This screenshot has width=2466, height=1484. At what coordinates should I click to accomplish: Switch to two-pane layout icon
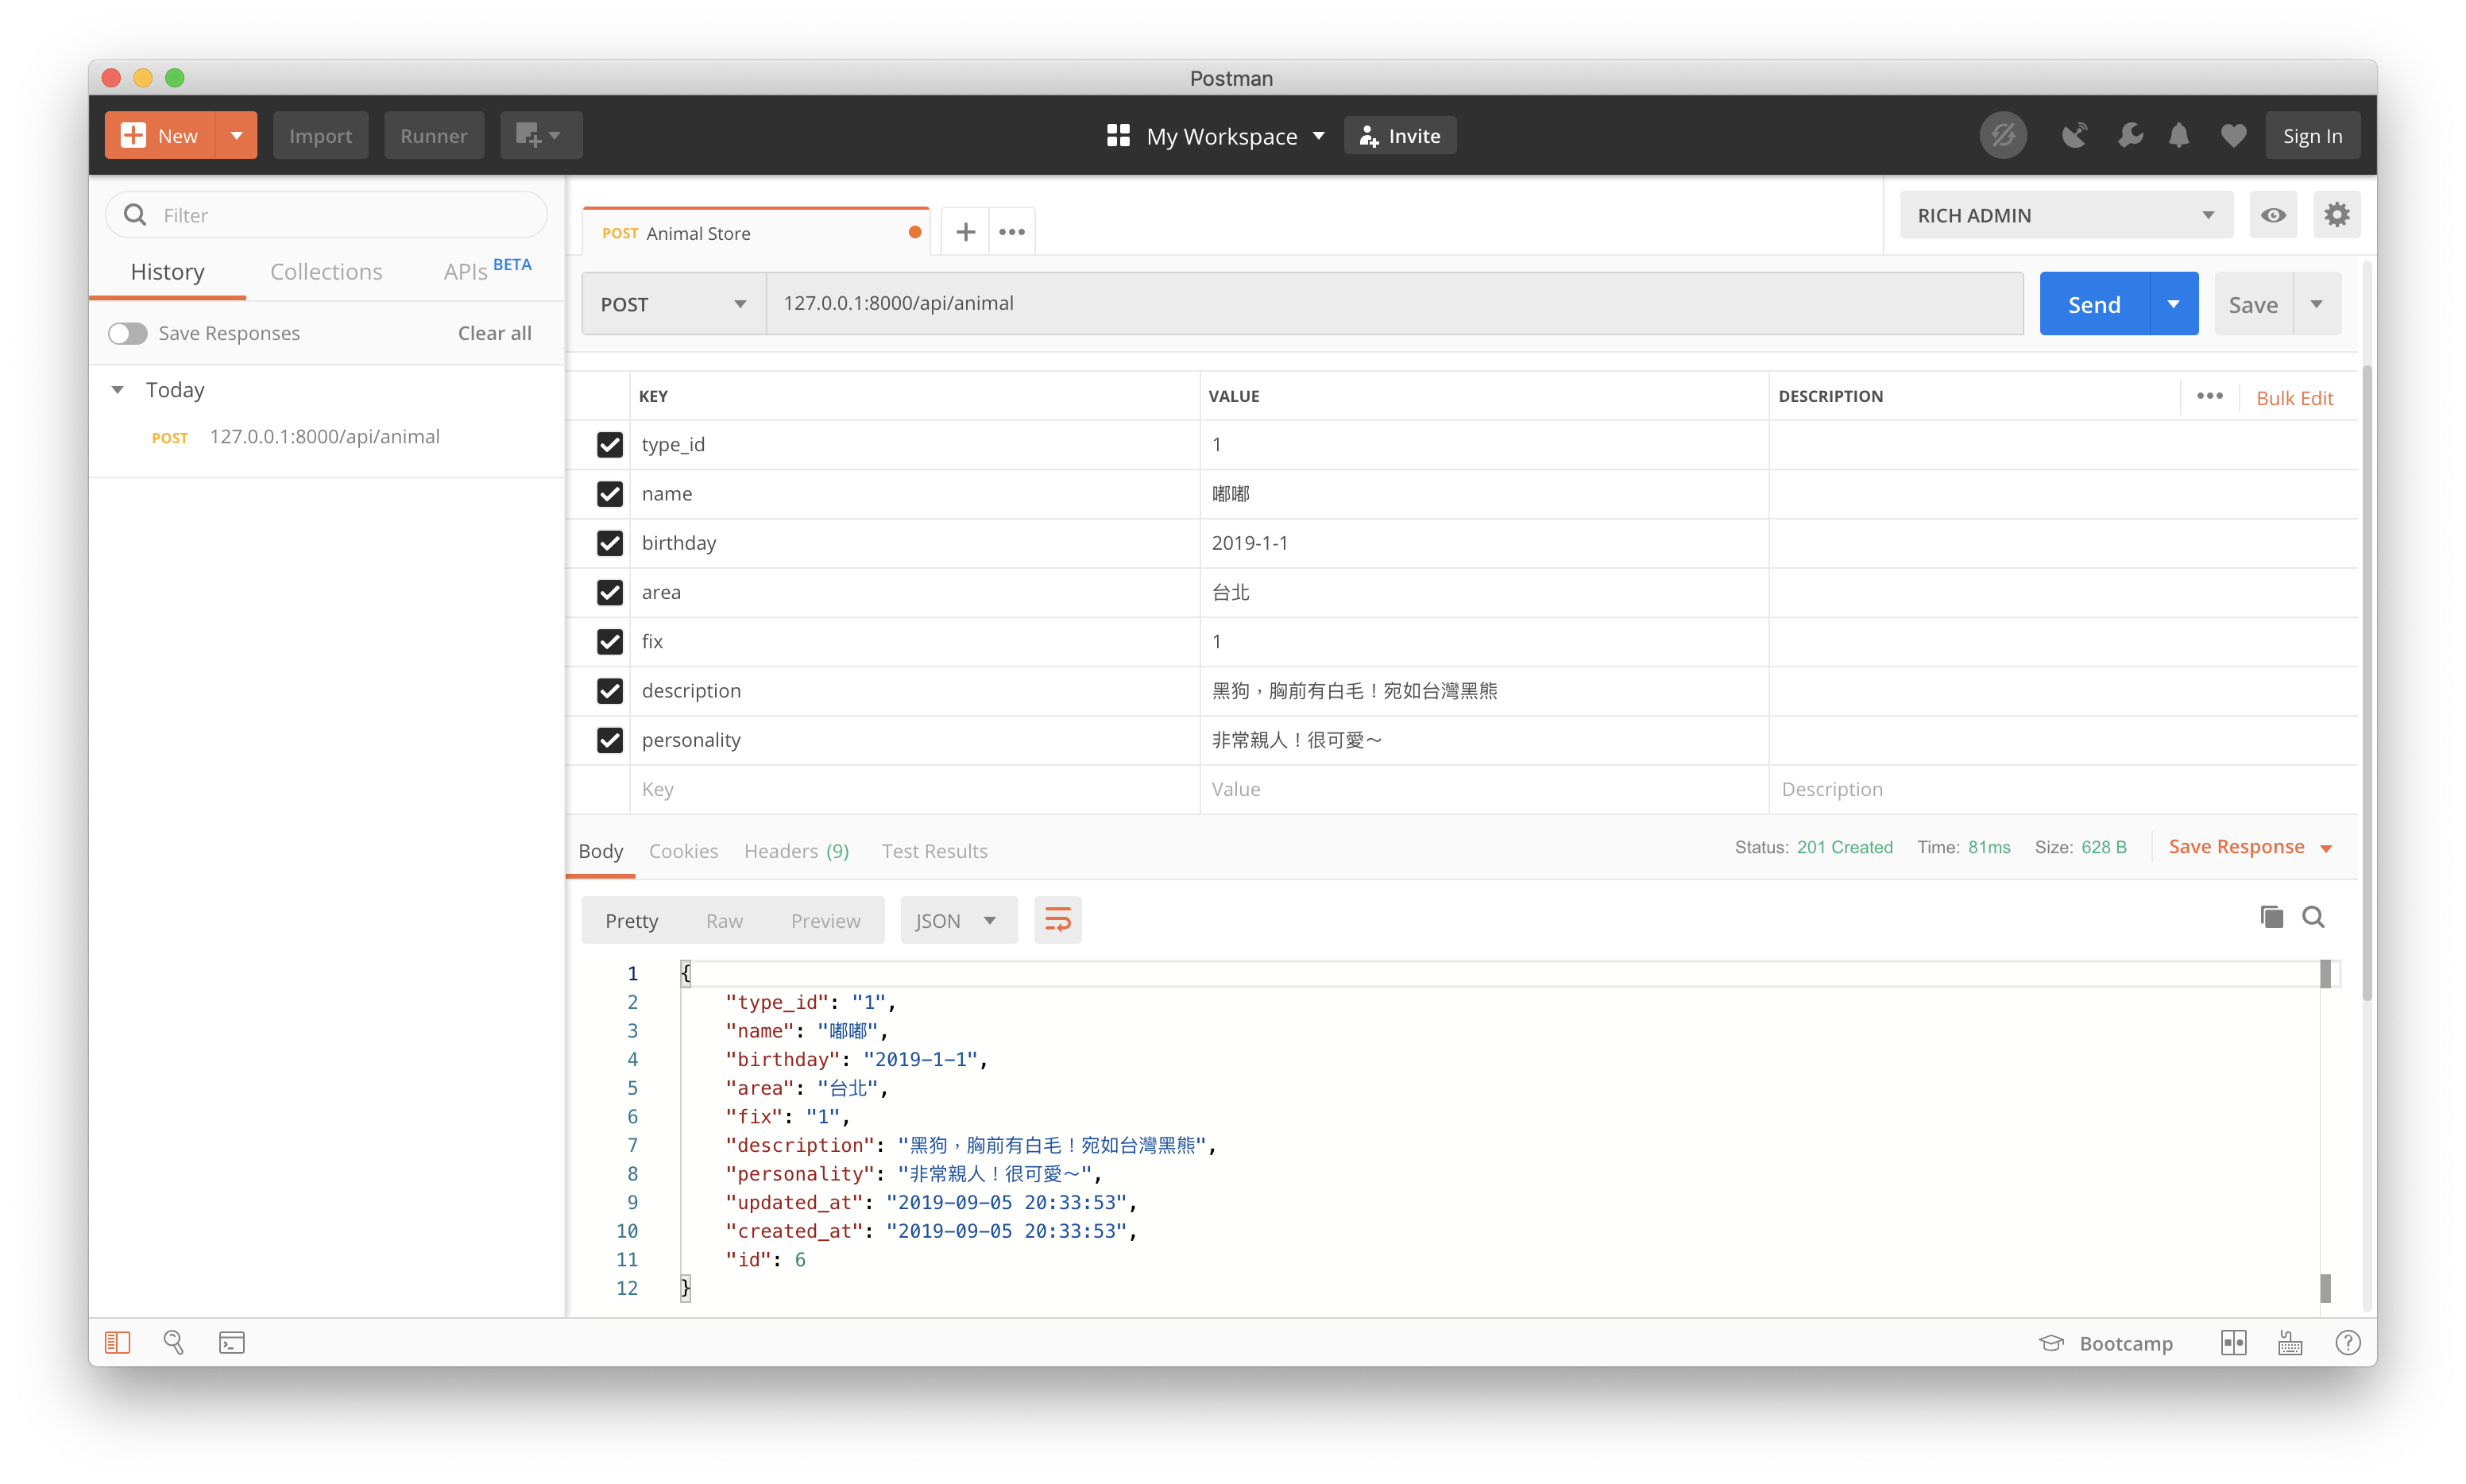[x=2233, y=1342]
